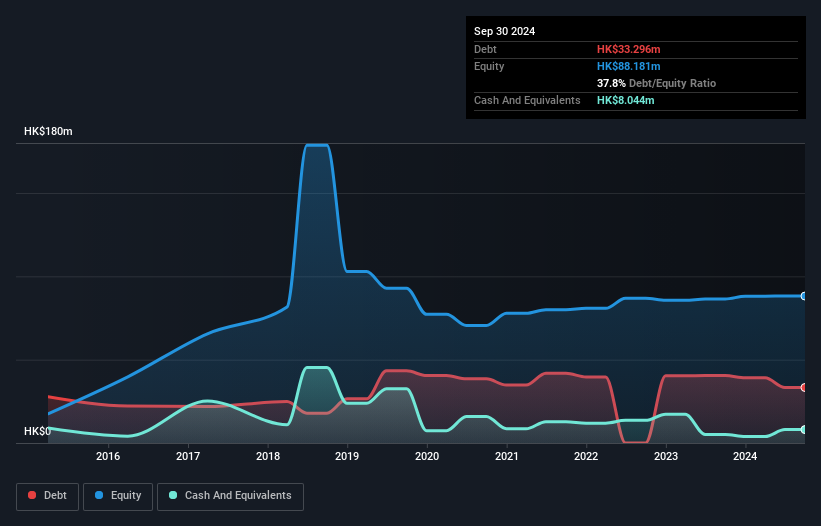Viewport: 821px width, 526px height.
Task: Click the Equity row label in tooltip
Action: tap(489, 66)
